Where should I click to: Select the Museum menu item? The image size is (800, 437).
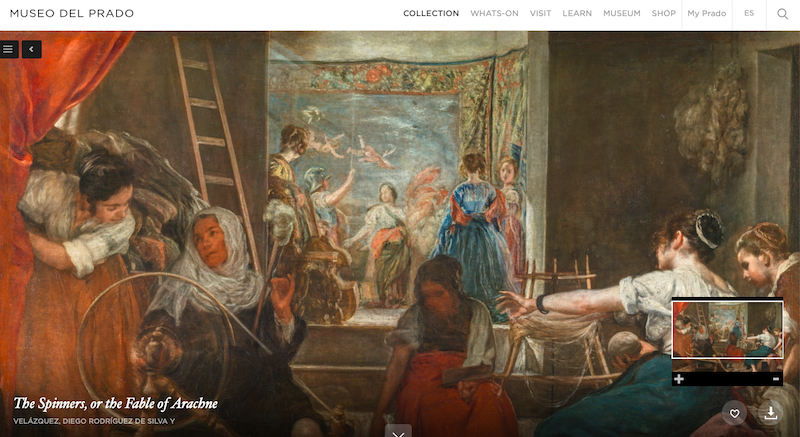(x=621, y=13)
